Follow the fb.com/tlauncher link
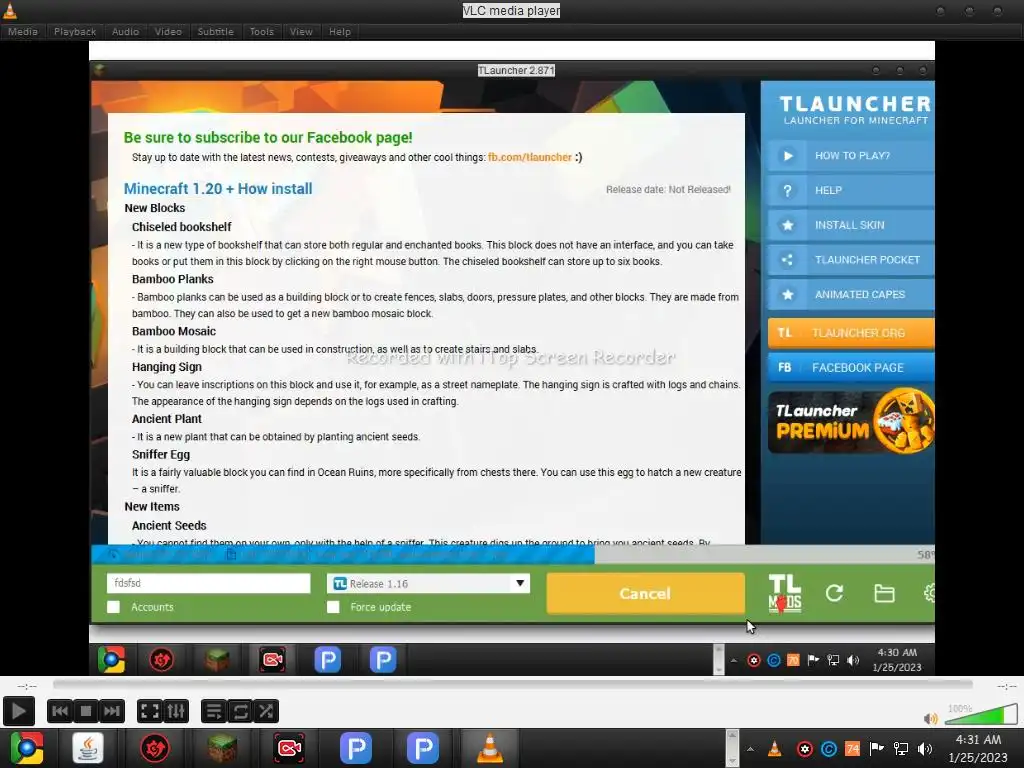Viewport: 1024px width, 768px height. coord(530,157)
